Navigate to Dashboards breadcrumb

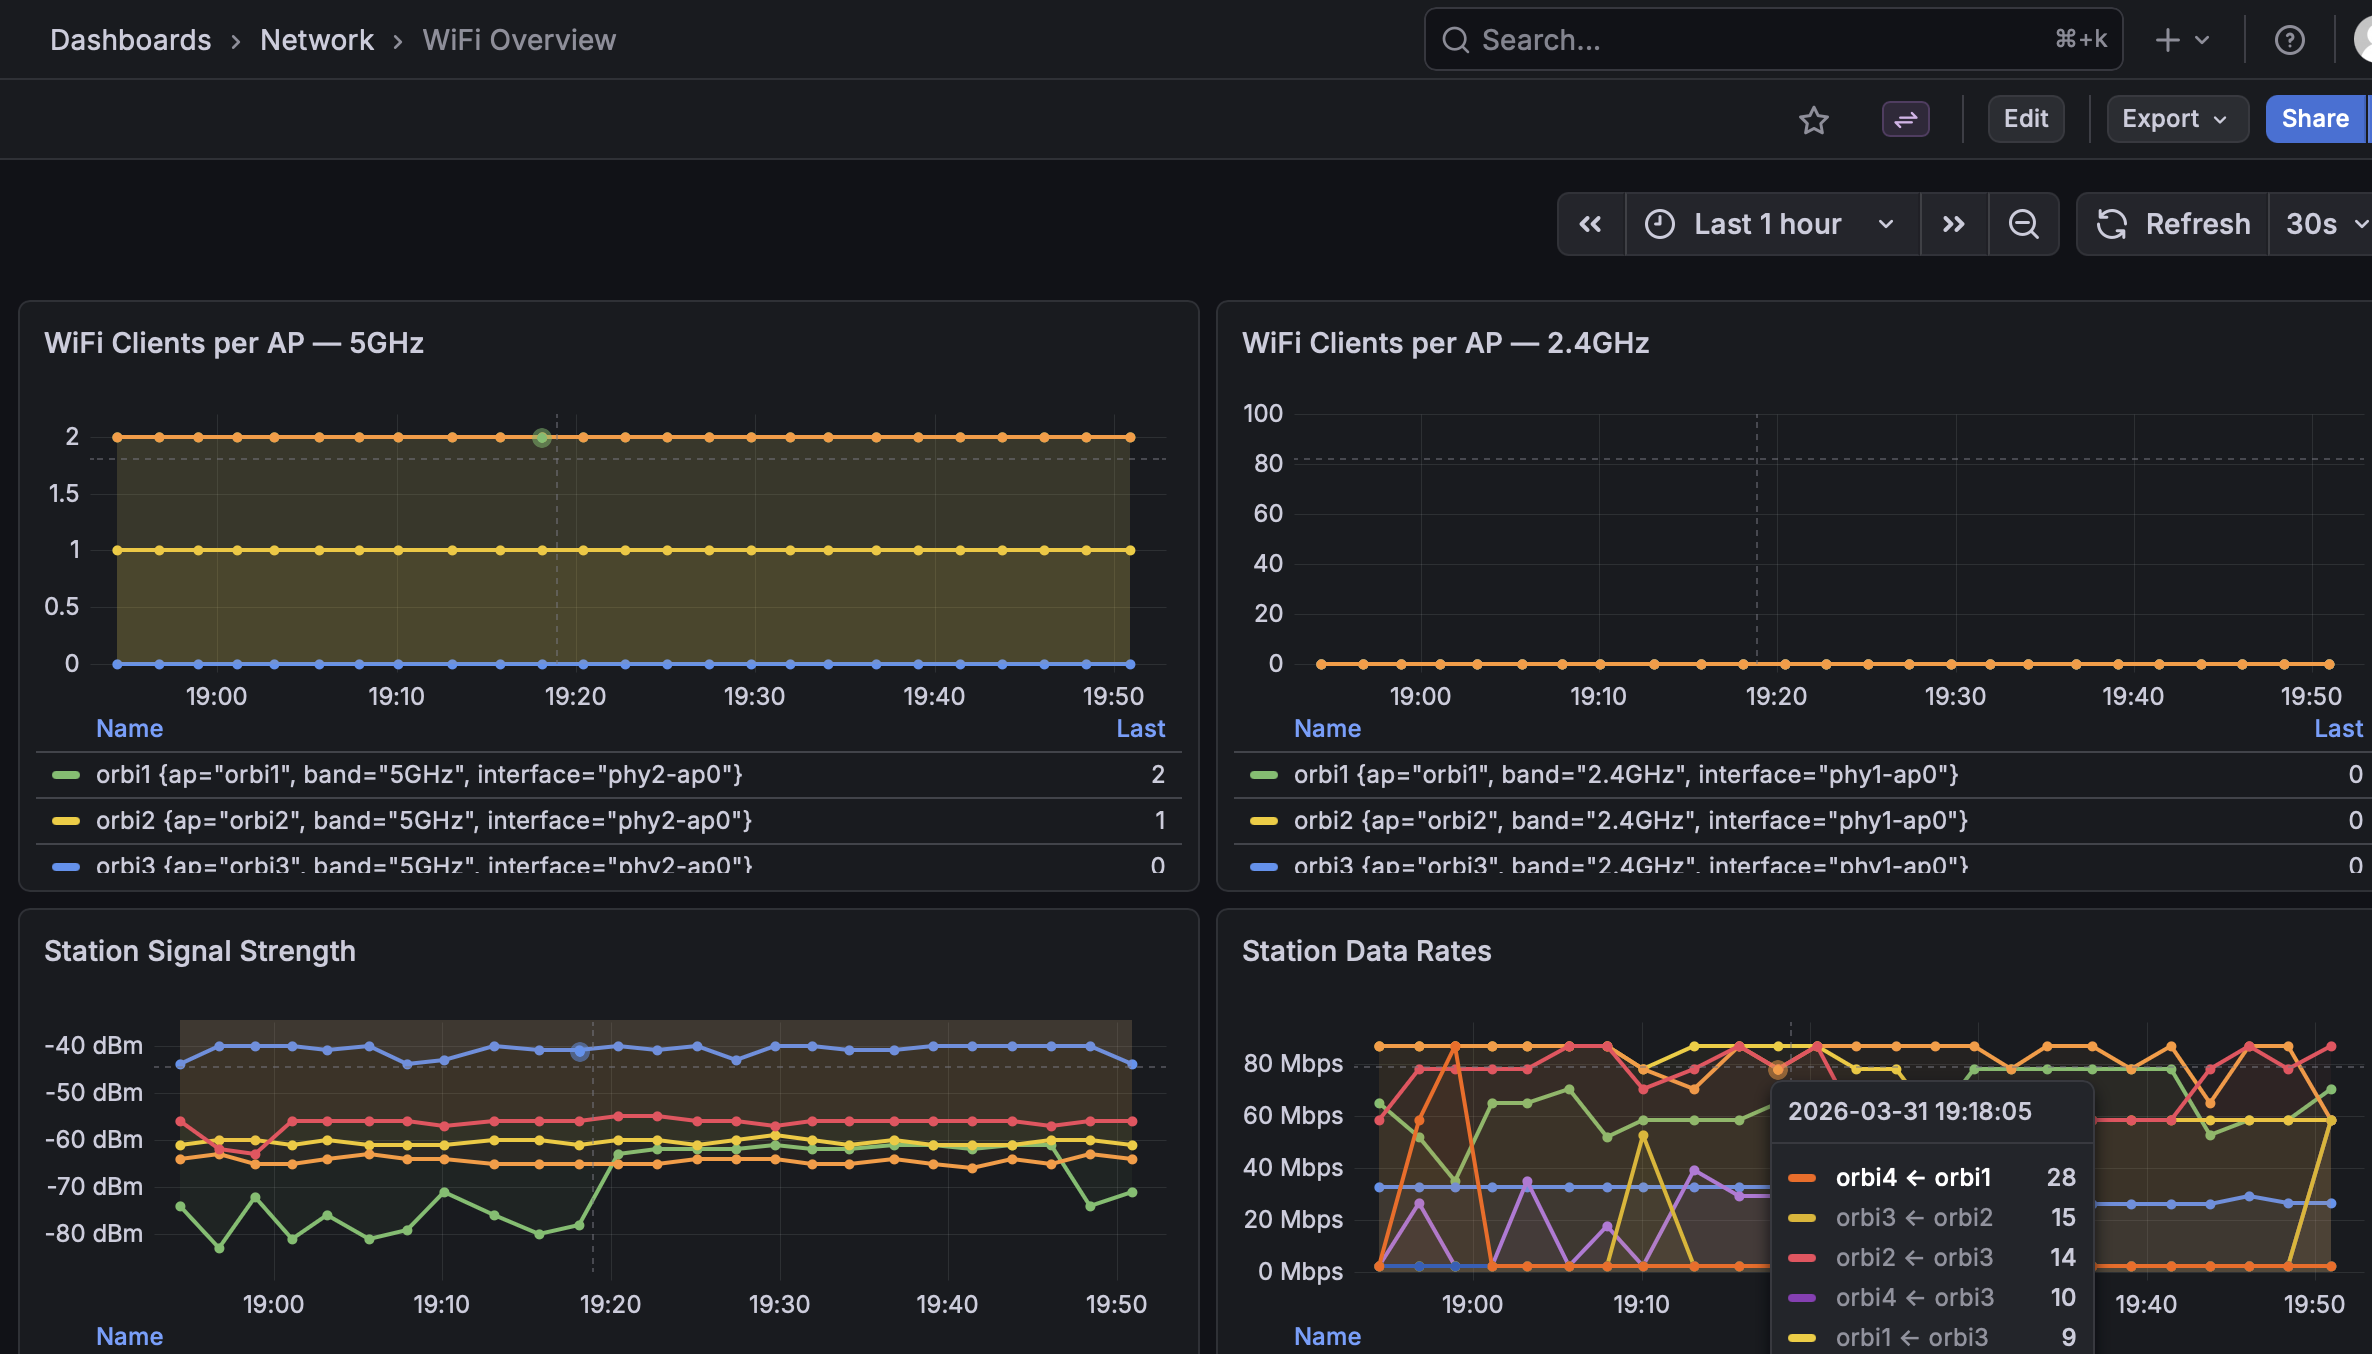(130, 39)
